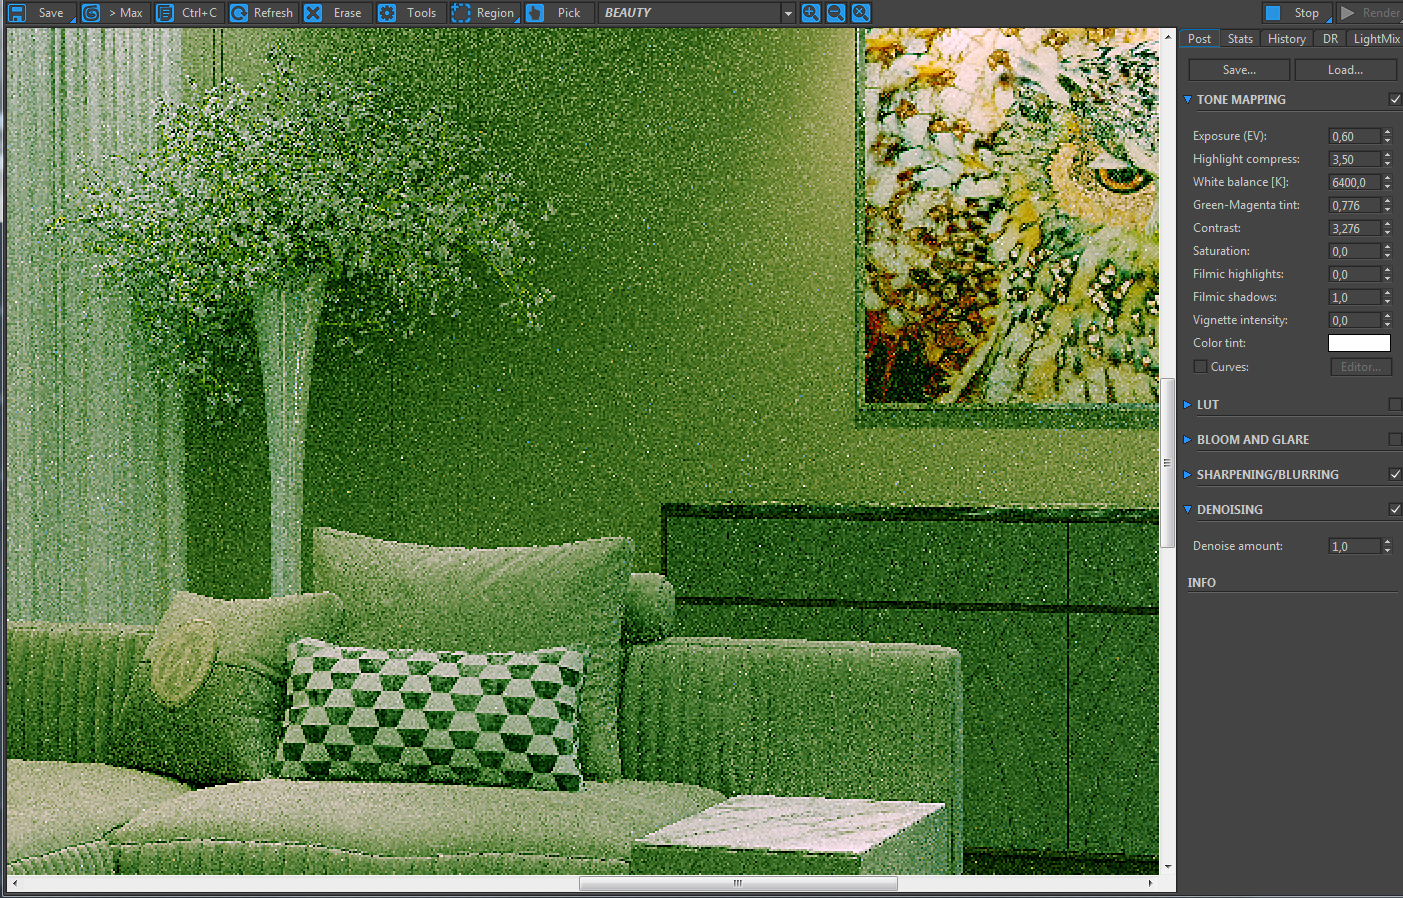Click the Denoise amount value field

point(1354,546)
